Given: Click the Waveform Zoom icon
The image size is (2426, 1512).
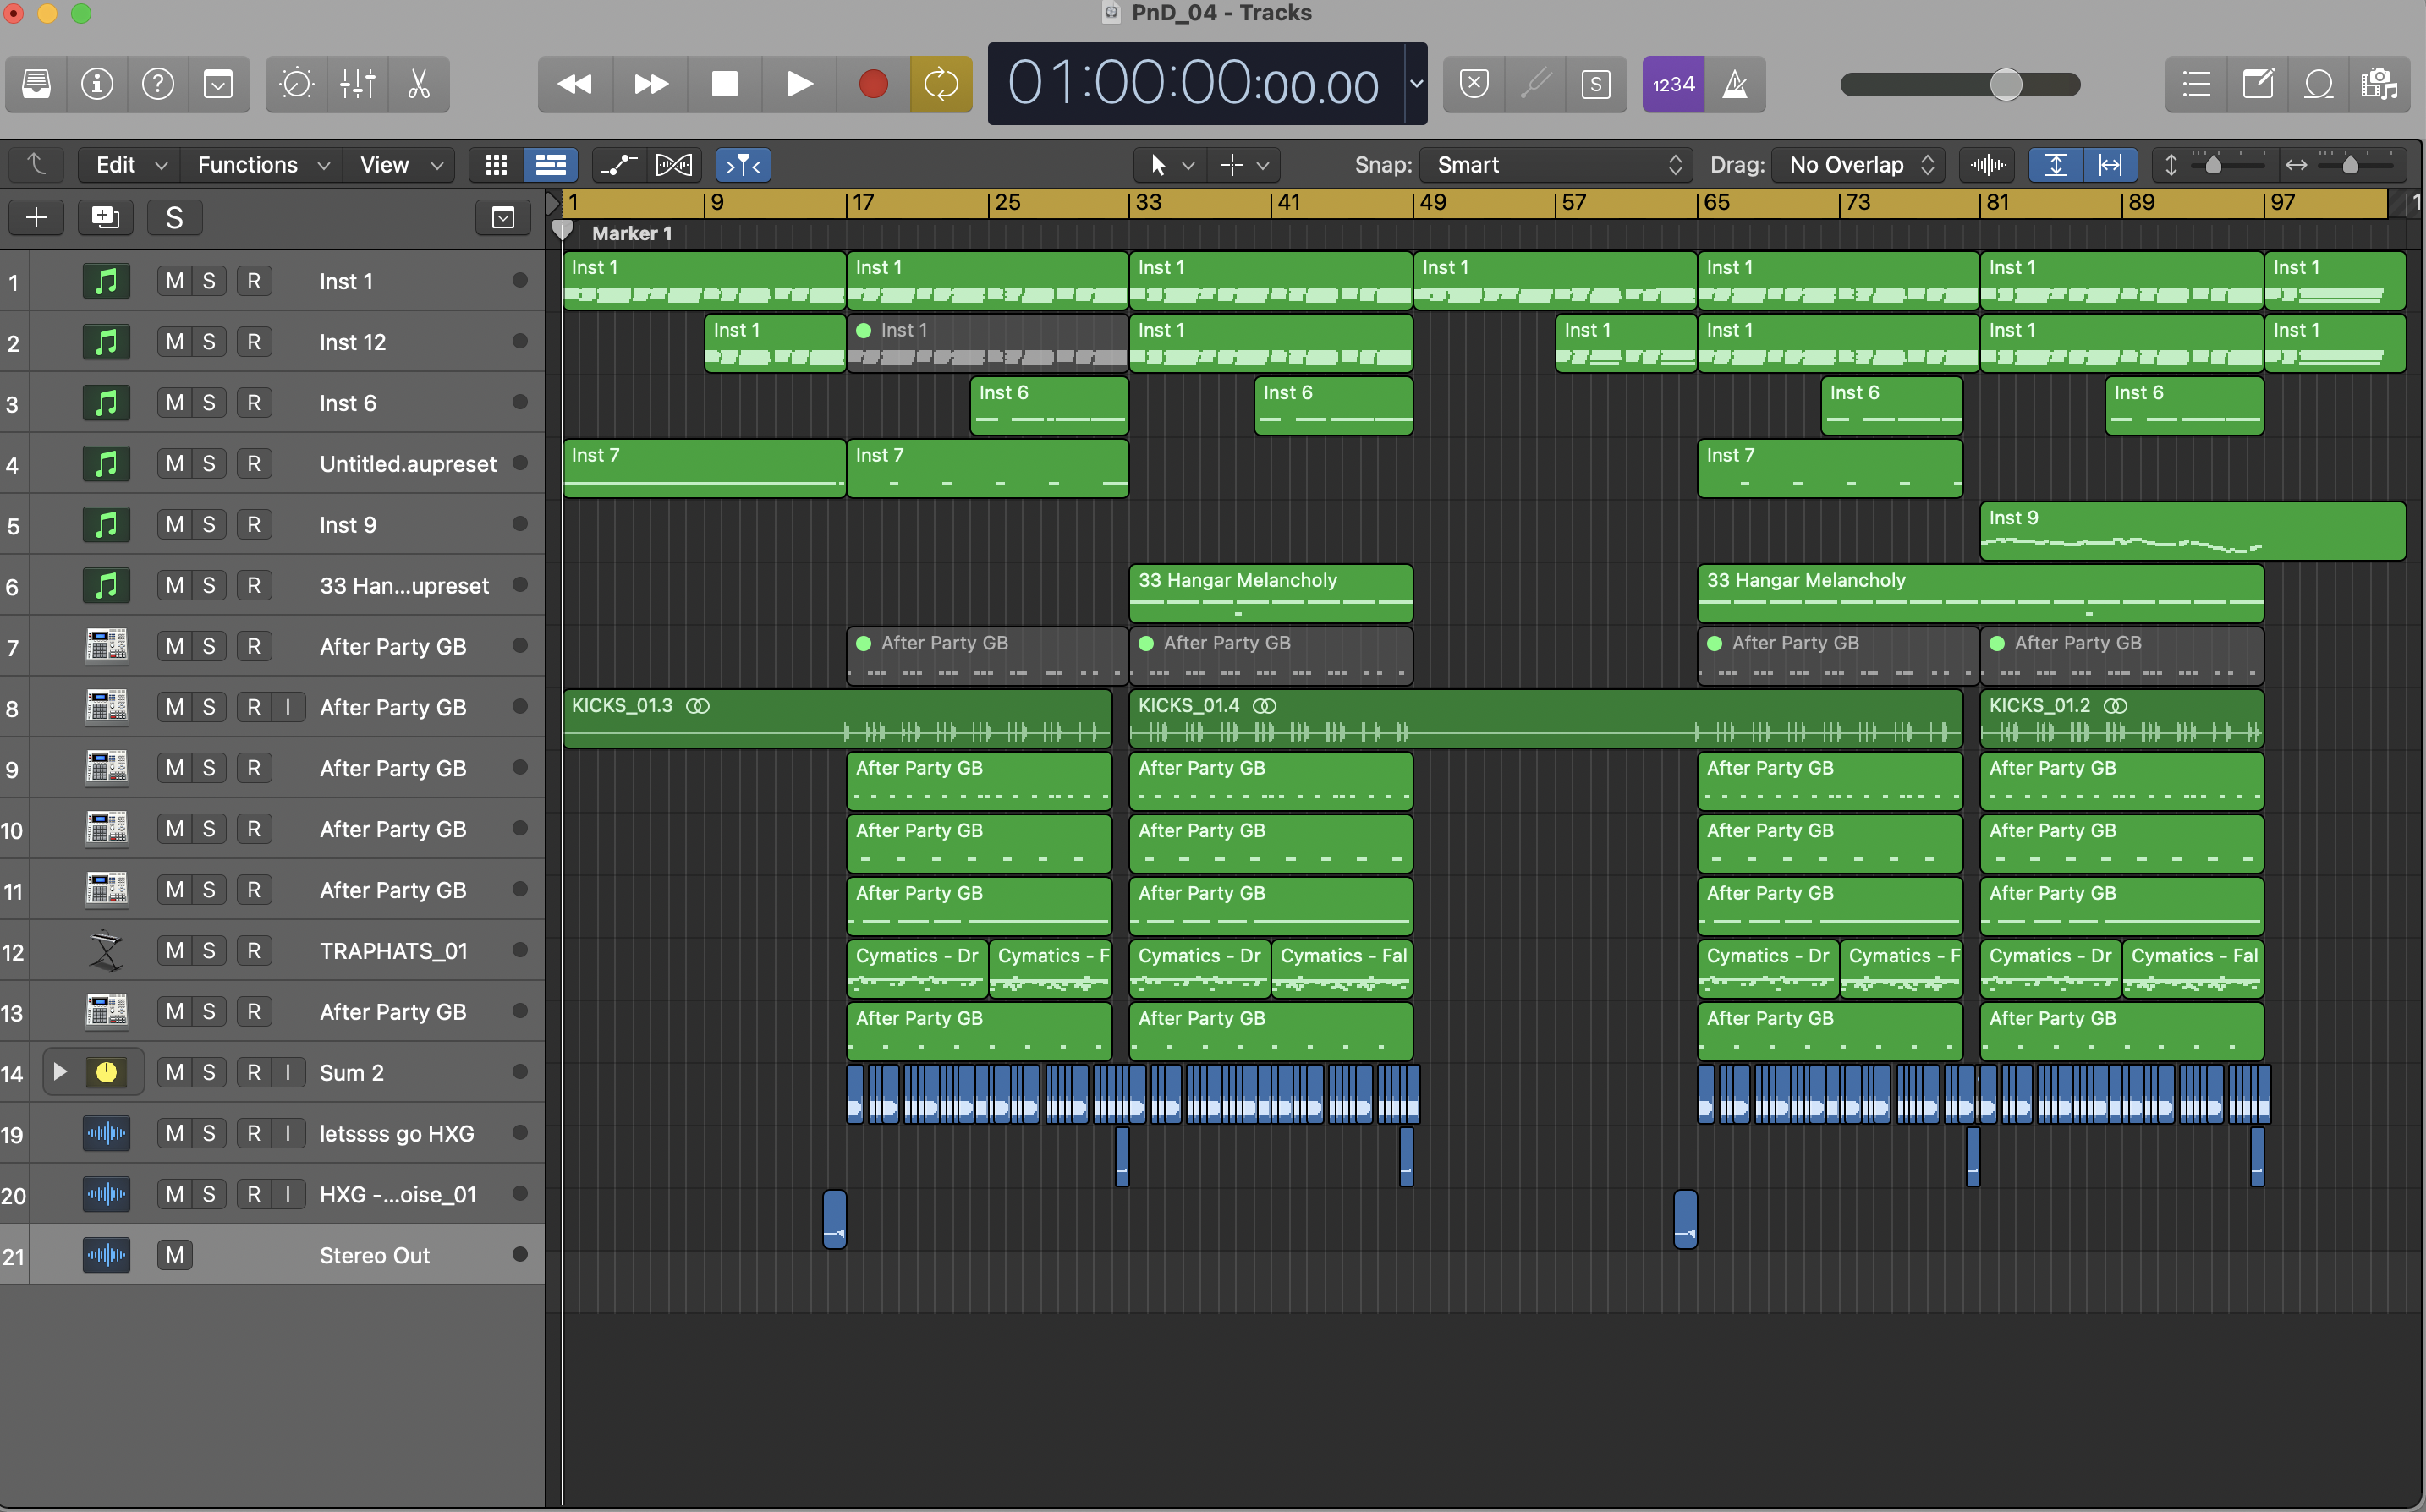Looking at the screenshot, I should 1988,165.
